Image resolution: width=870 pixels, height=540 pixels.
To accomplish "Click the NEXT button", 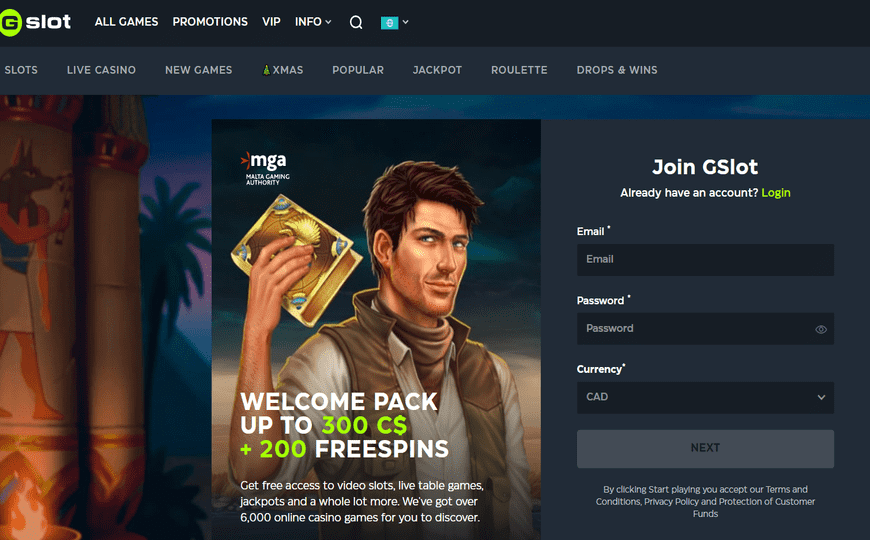I will [x=705, y=448].
